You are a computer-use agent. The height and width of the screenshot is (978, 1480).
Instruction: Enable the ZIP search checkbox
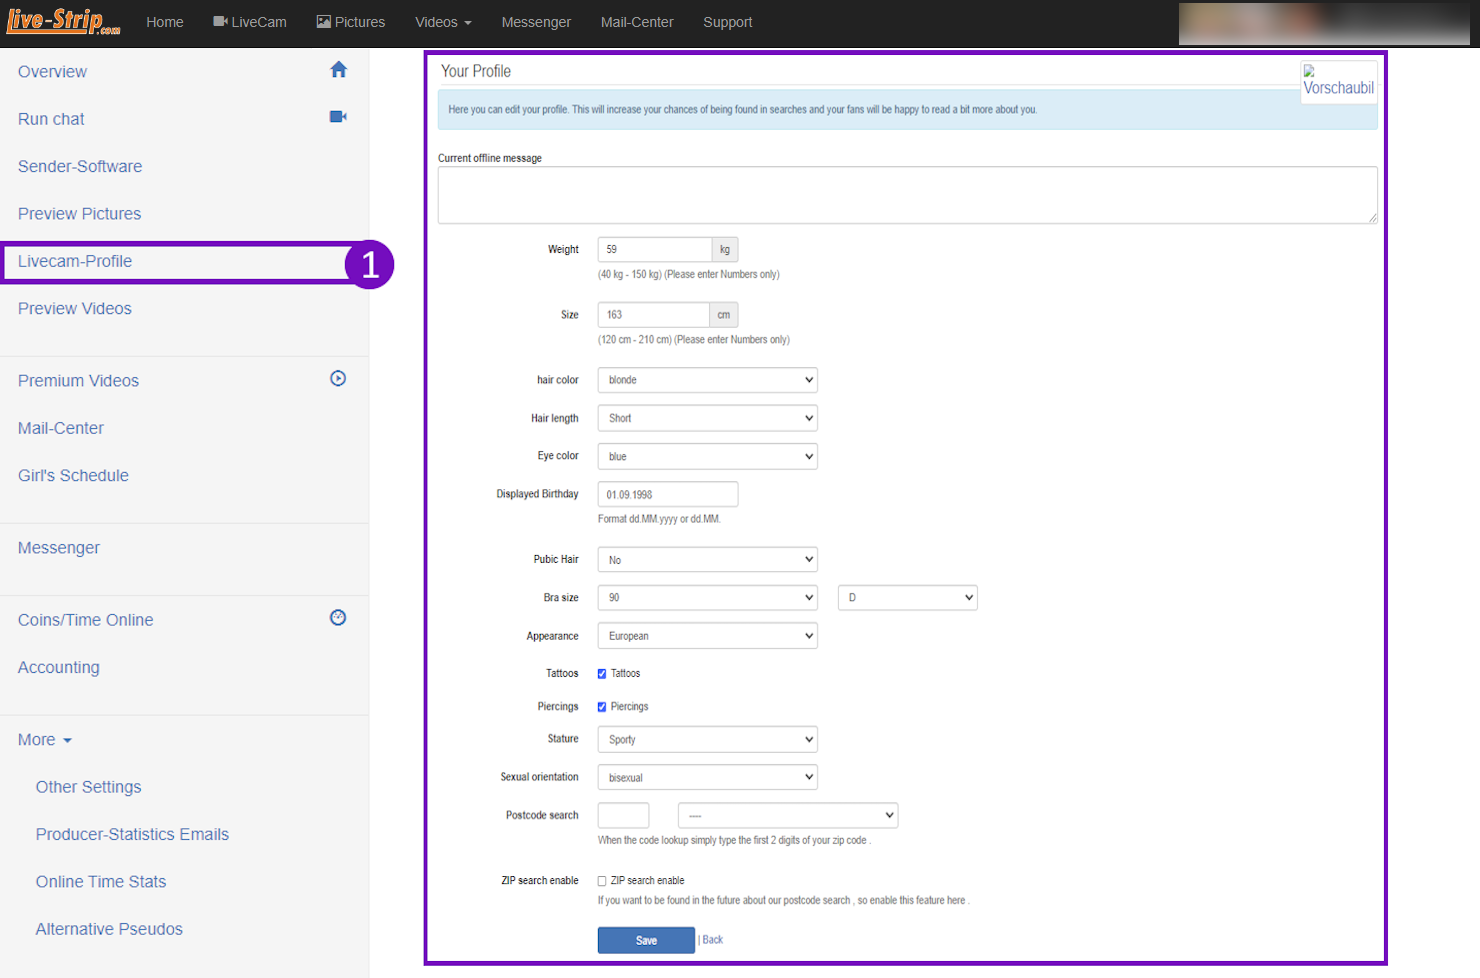(602, 881)
